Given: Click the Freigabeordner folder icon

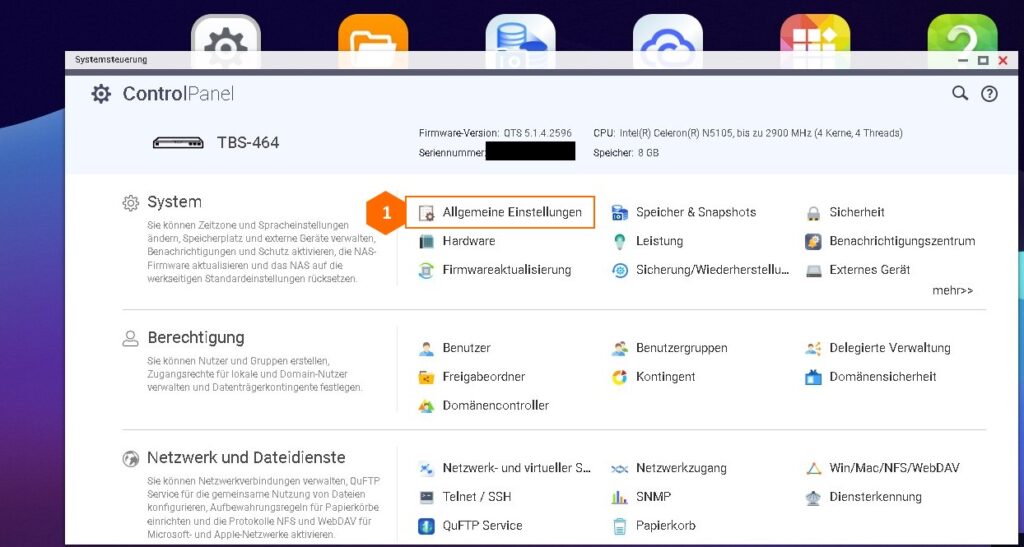Looking at the screenshot, I should 426,377.
